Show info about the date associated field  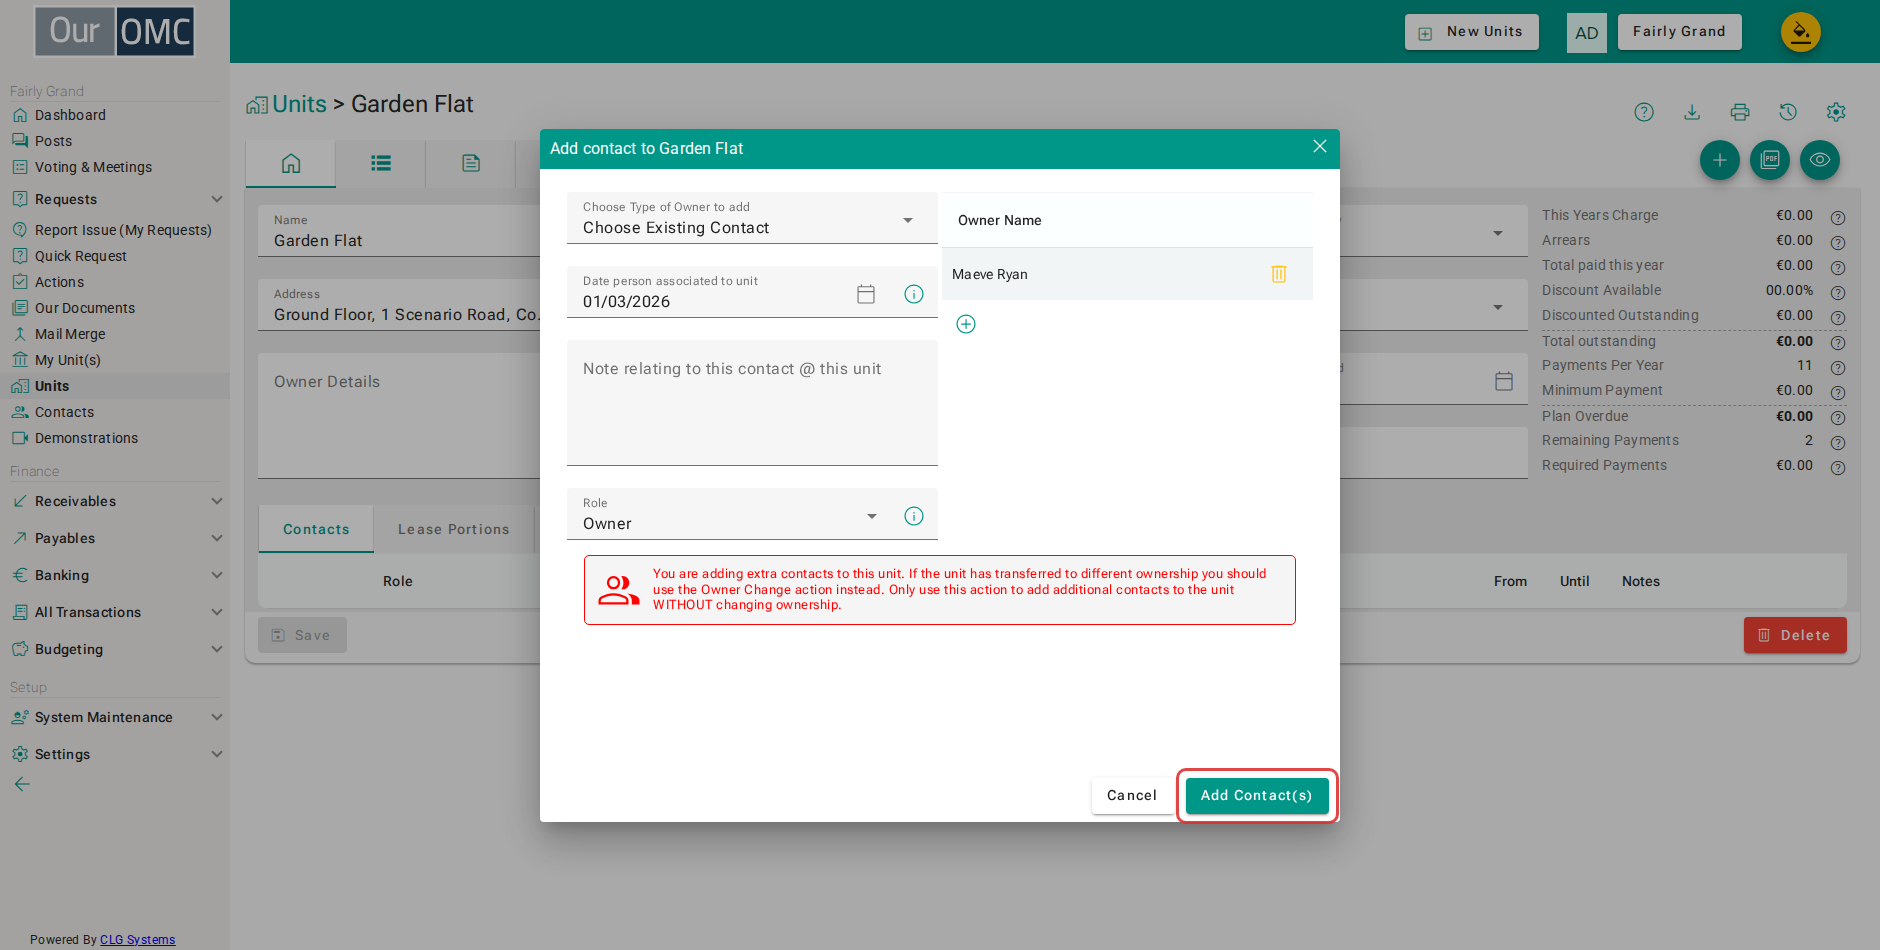914,294
